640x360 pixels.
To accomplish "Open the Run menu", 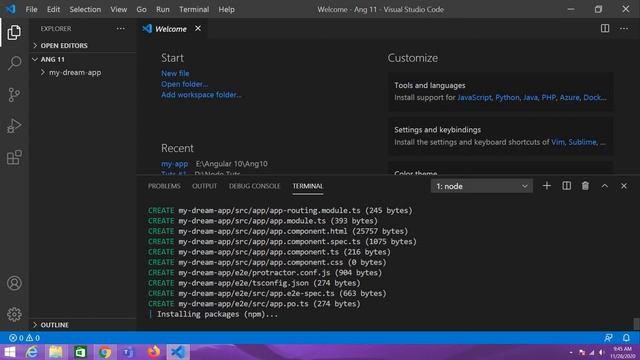I will click(162, 9).
